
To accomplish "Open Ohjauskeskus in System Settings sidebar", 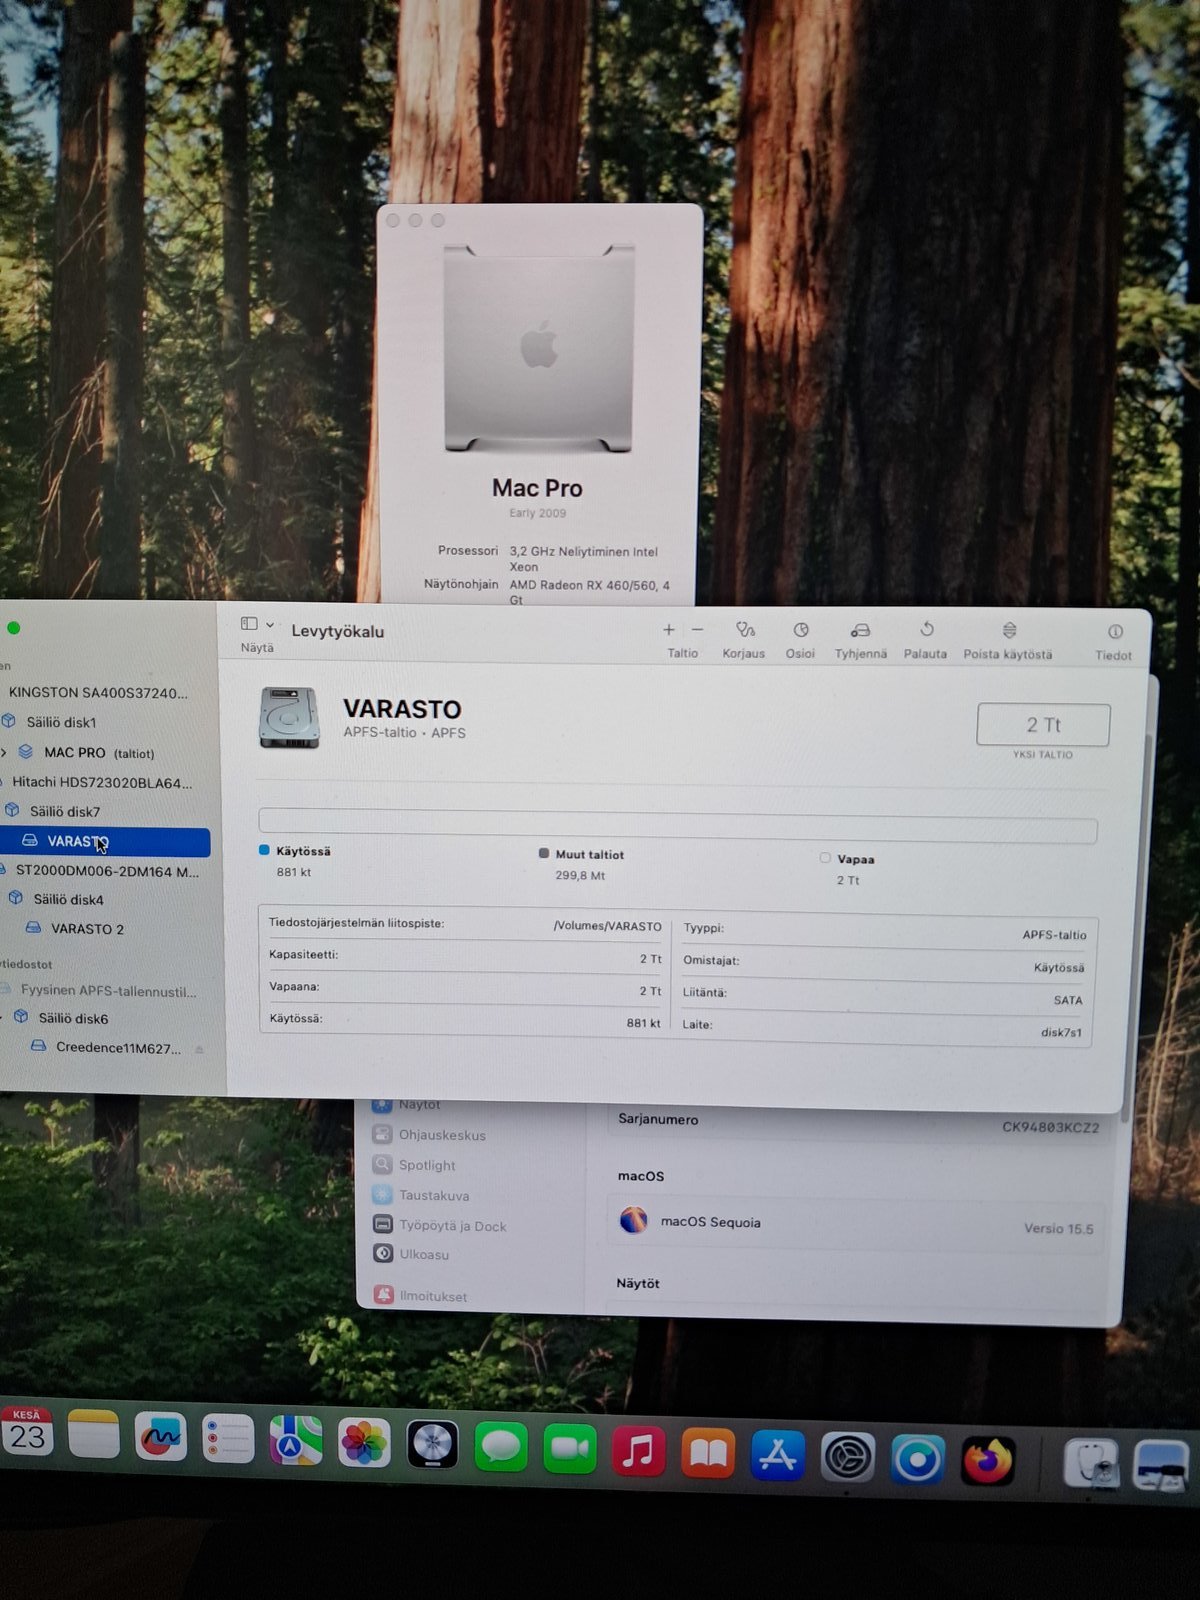I will 430,1135.
